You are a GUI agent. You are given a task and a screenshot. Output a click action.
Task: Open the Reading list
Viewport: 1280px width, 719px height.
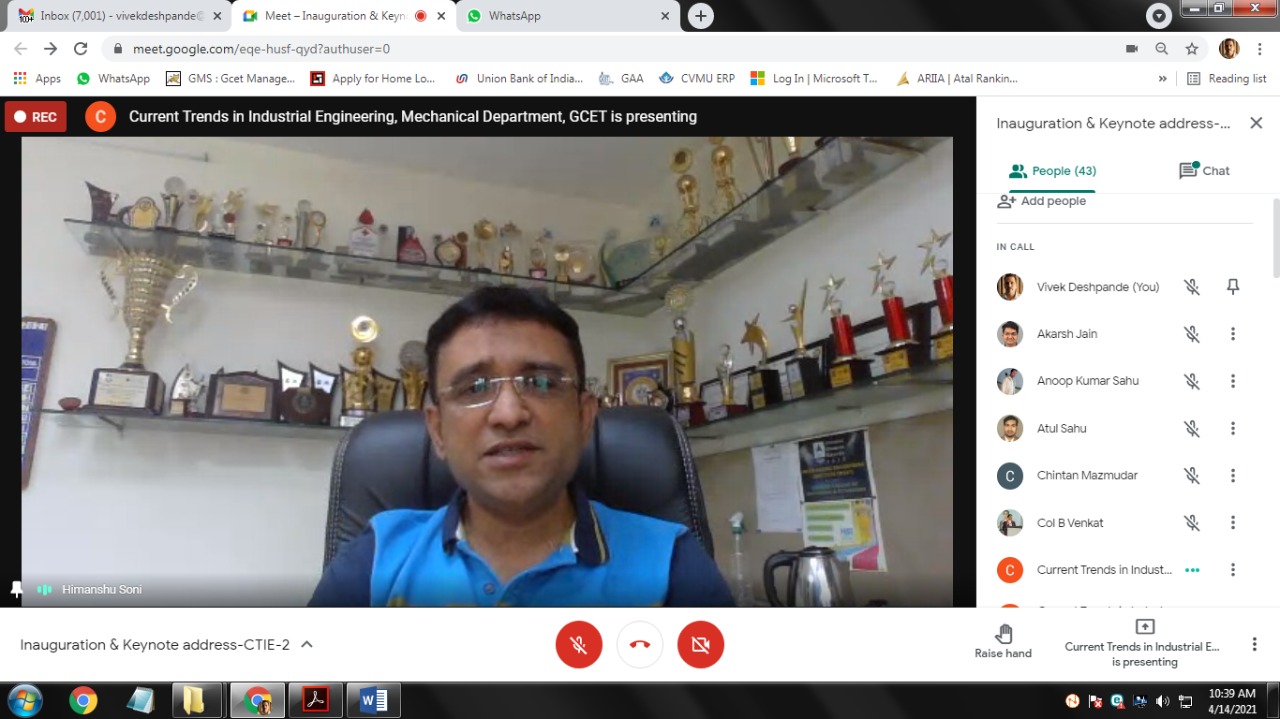1226,78
